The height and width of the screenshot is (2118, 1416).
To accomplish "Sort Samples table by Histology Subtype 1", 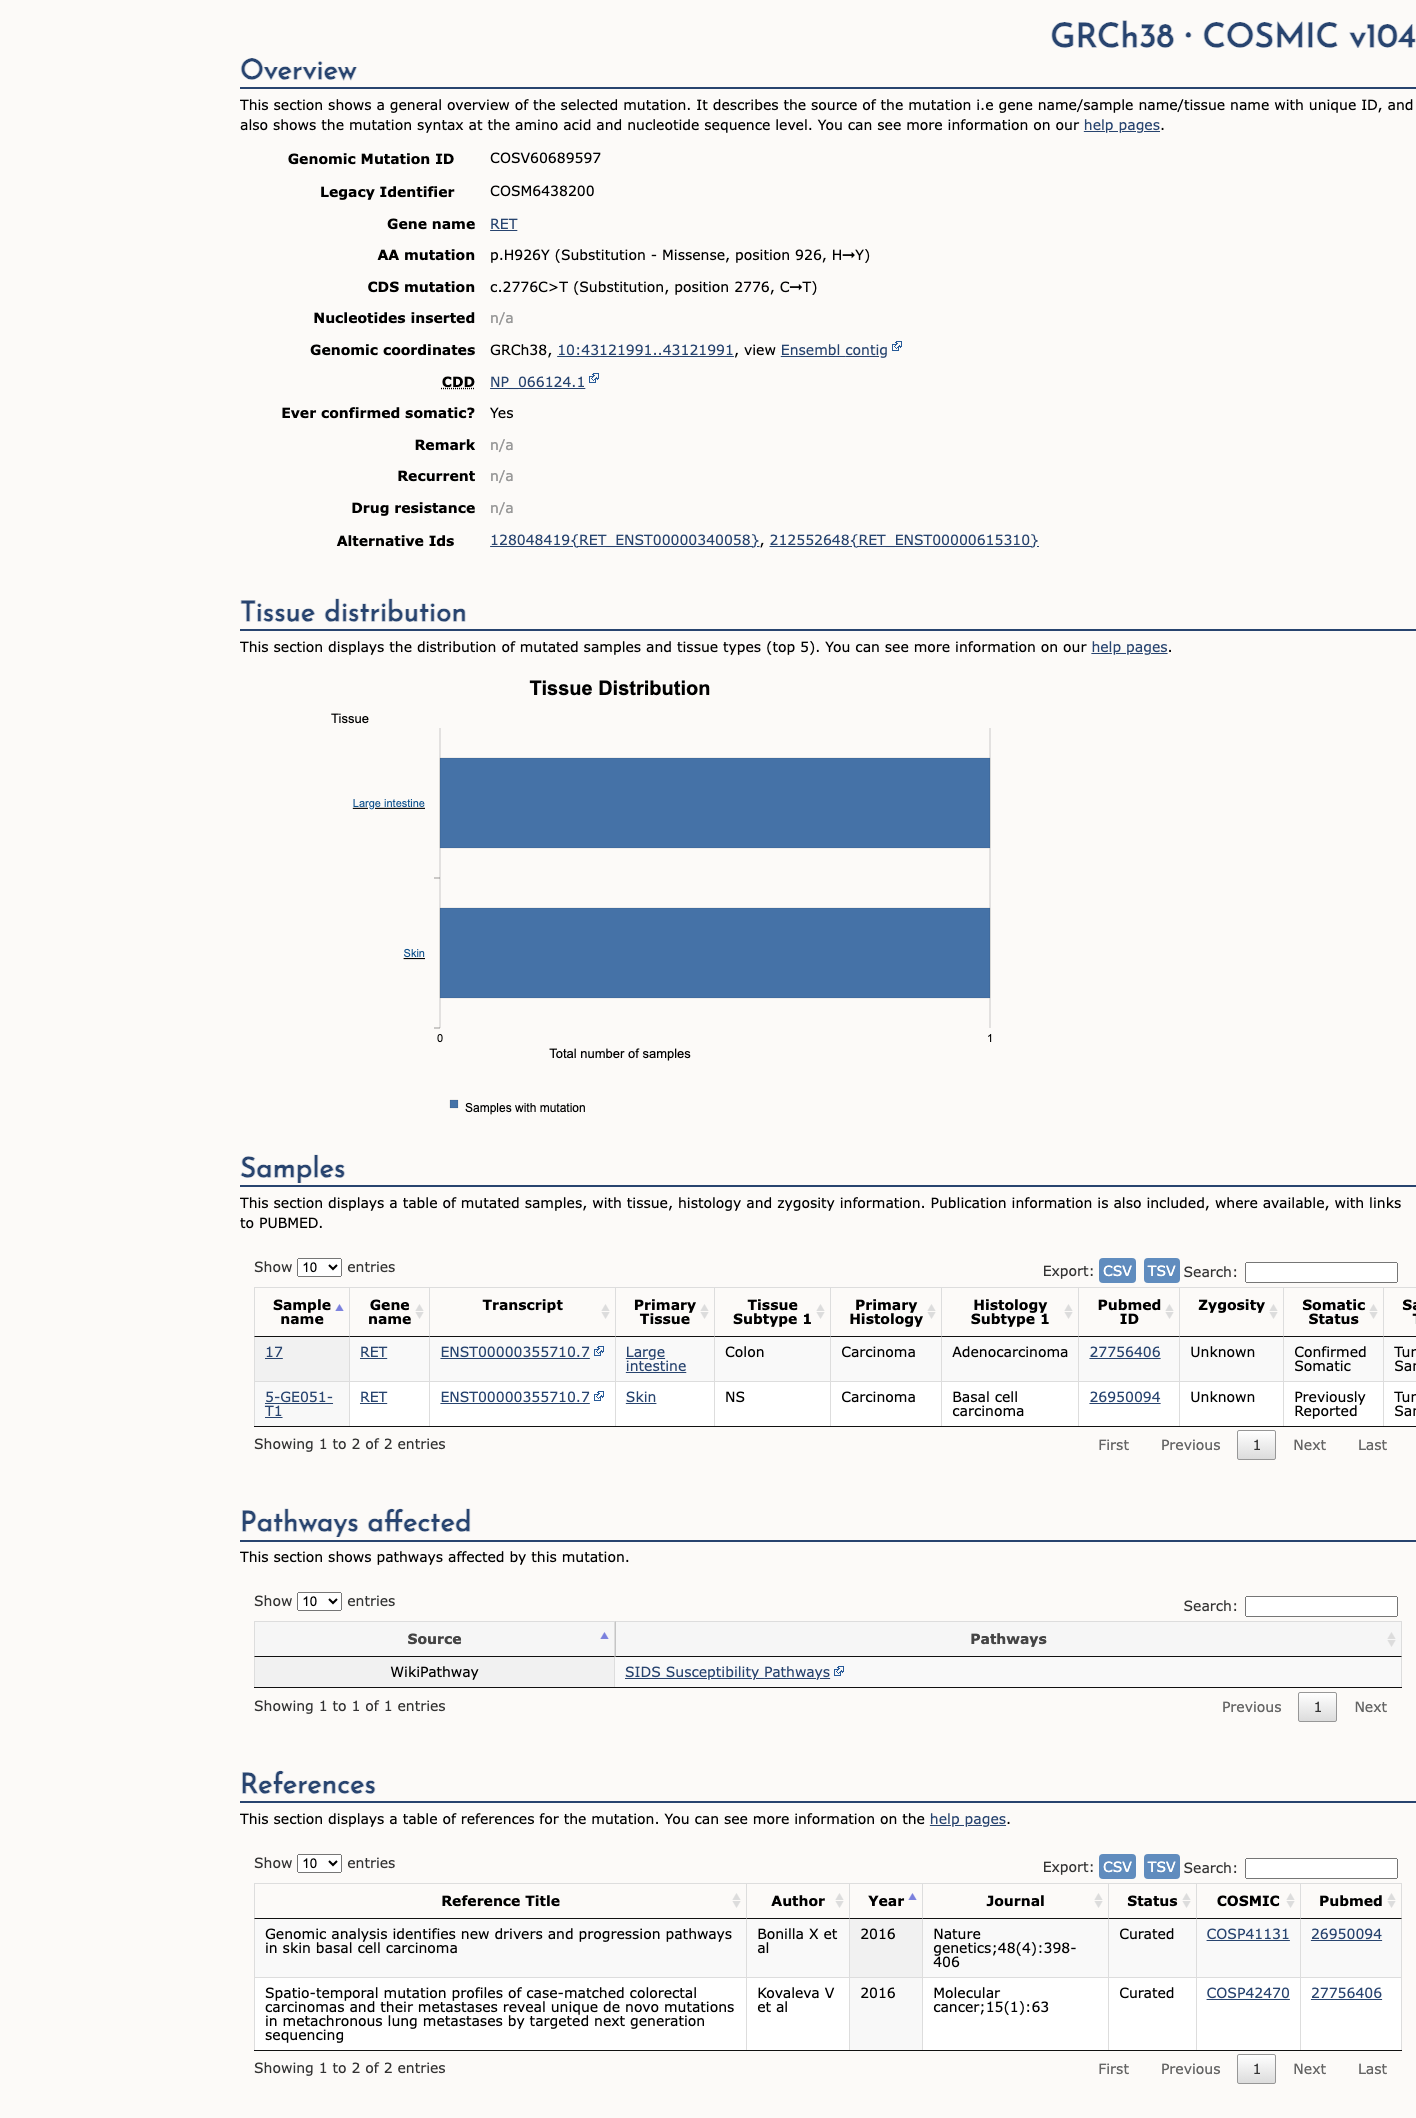I will point(1010,1312).
